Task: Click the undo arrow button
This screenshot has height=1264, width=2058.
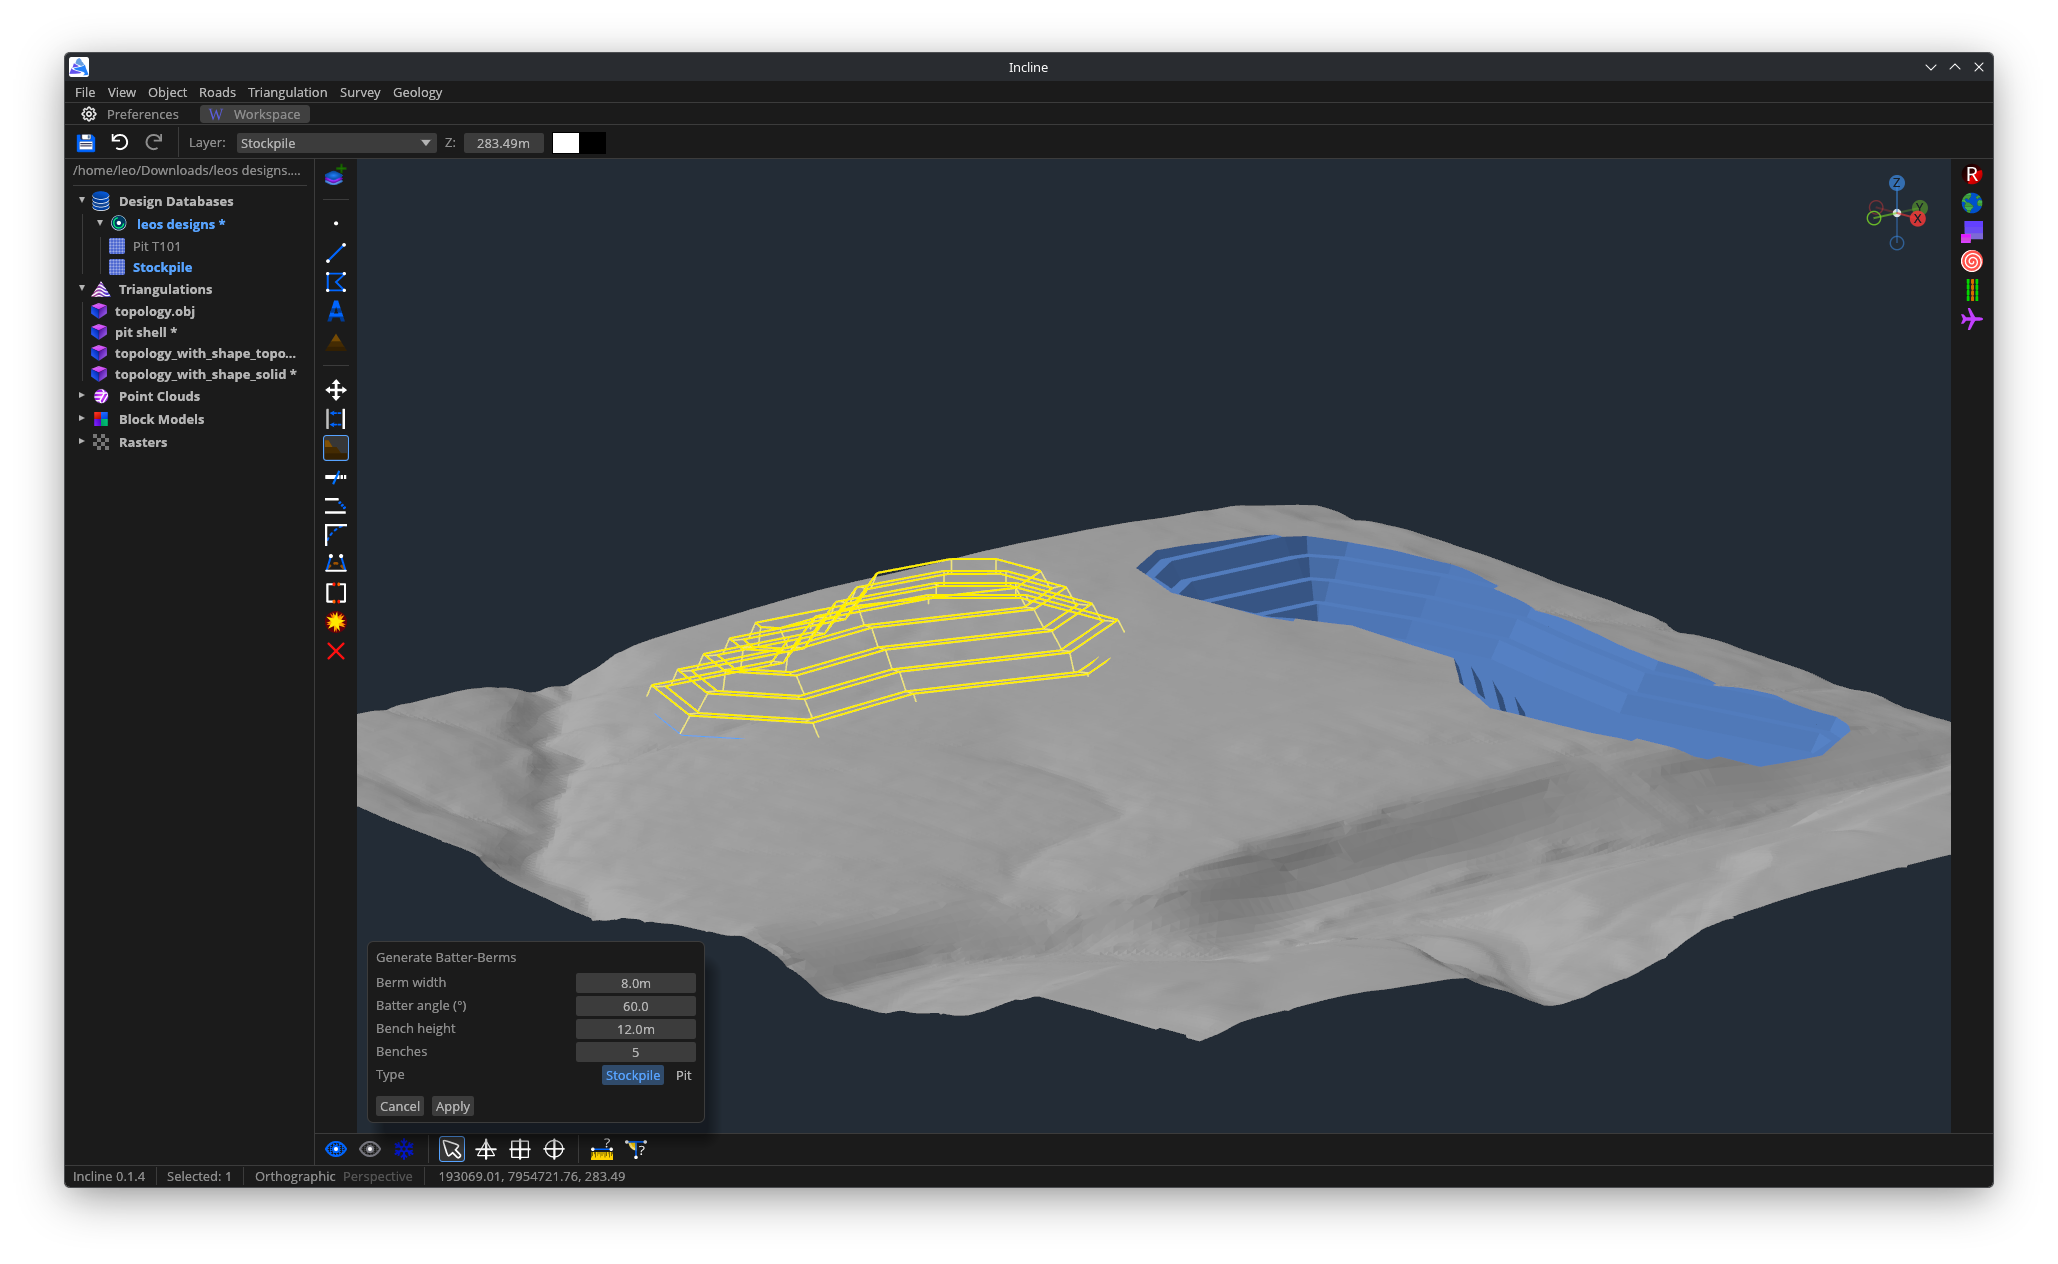Action: click(120, 143)
